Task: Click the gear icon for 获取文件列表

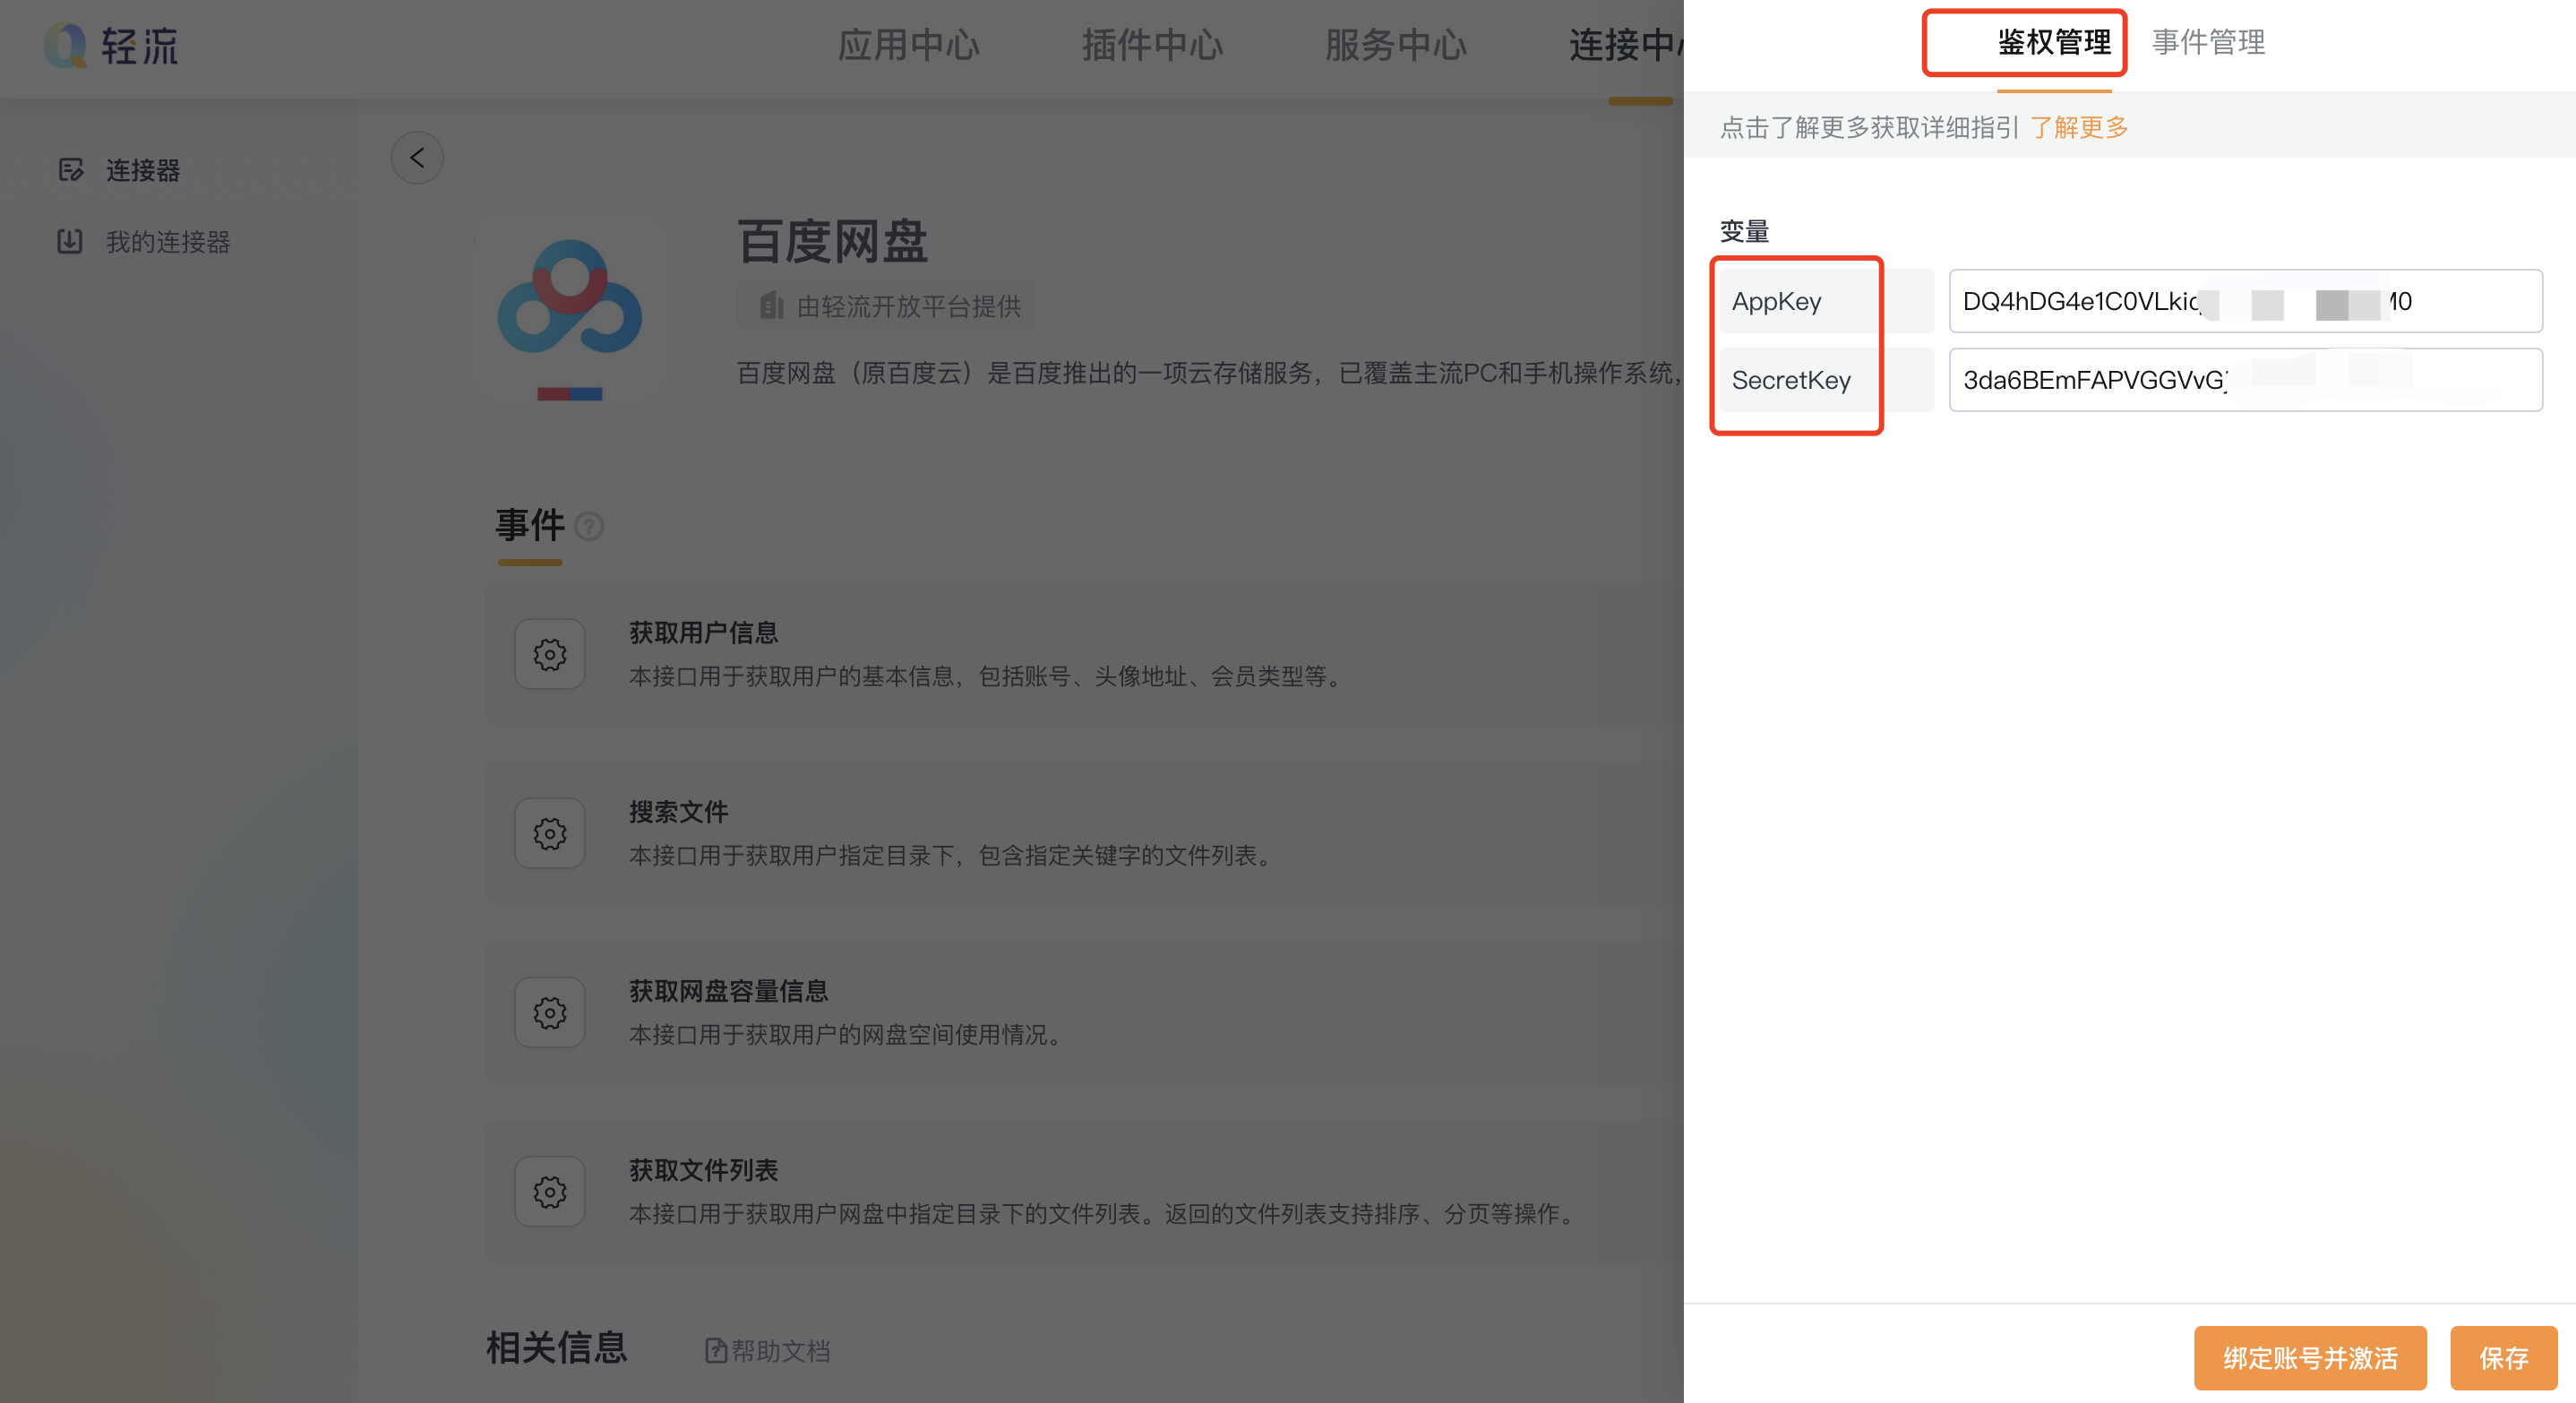Action: point(550,1192)
